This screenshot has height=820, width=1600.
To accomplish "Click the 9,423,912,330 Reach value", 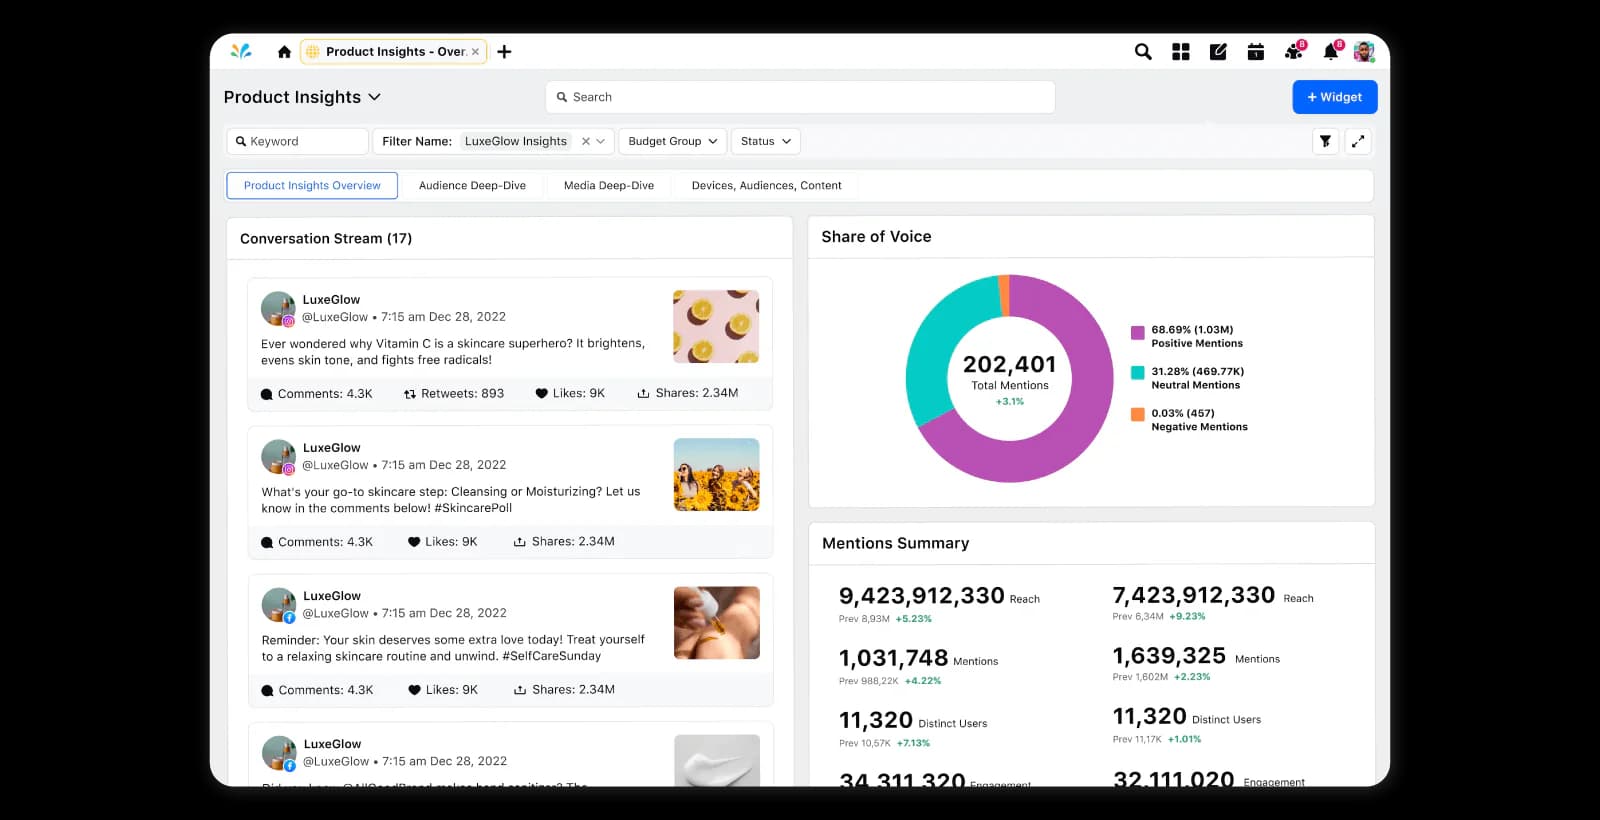I will (921, 596).
